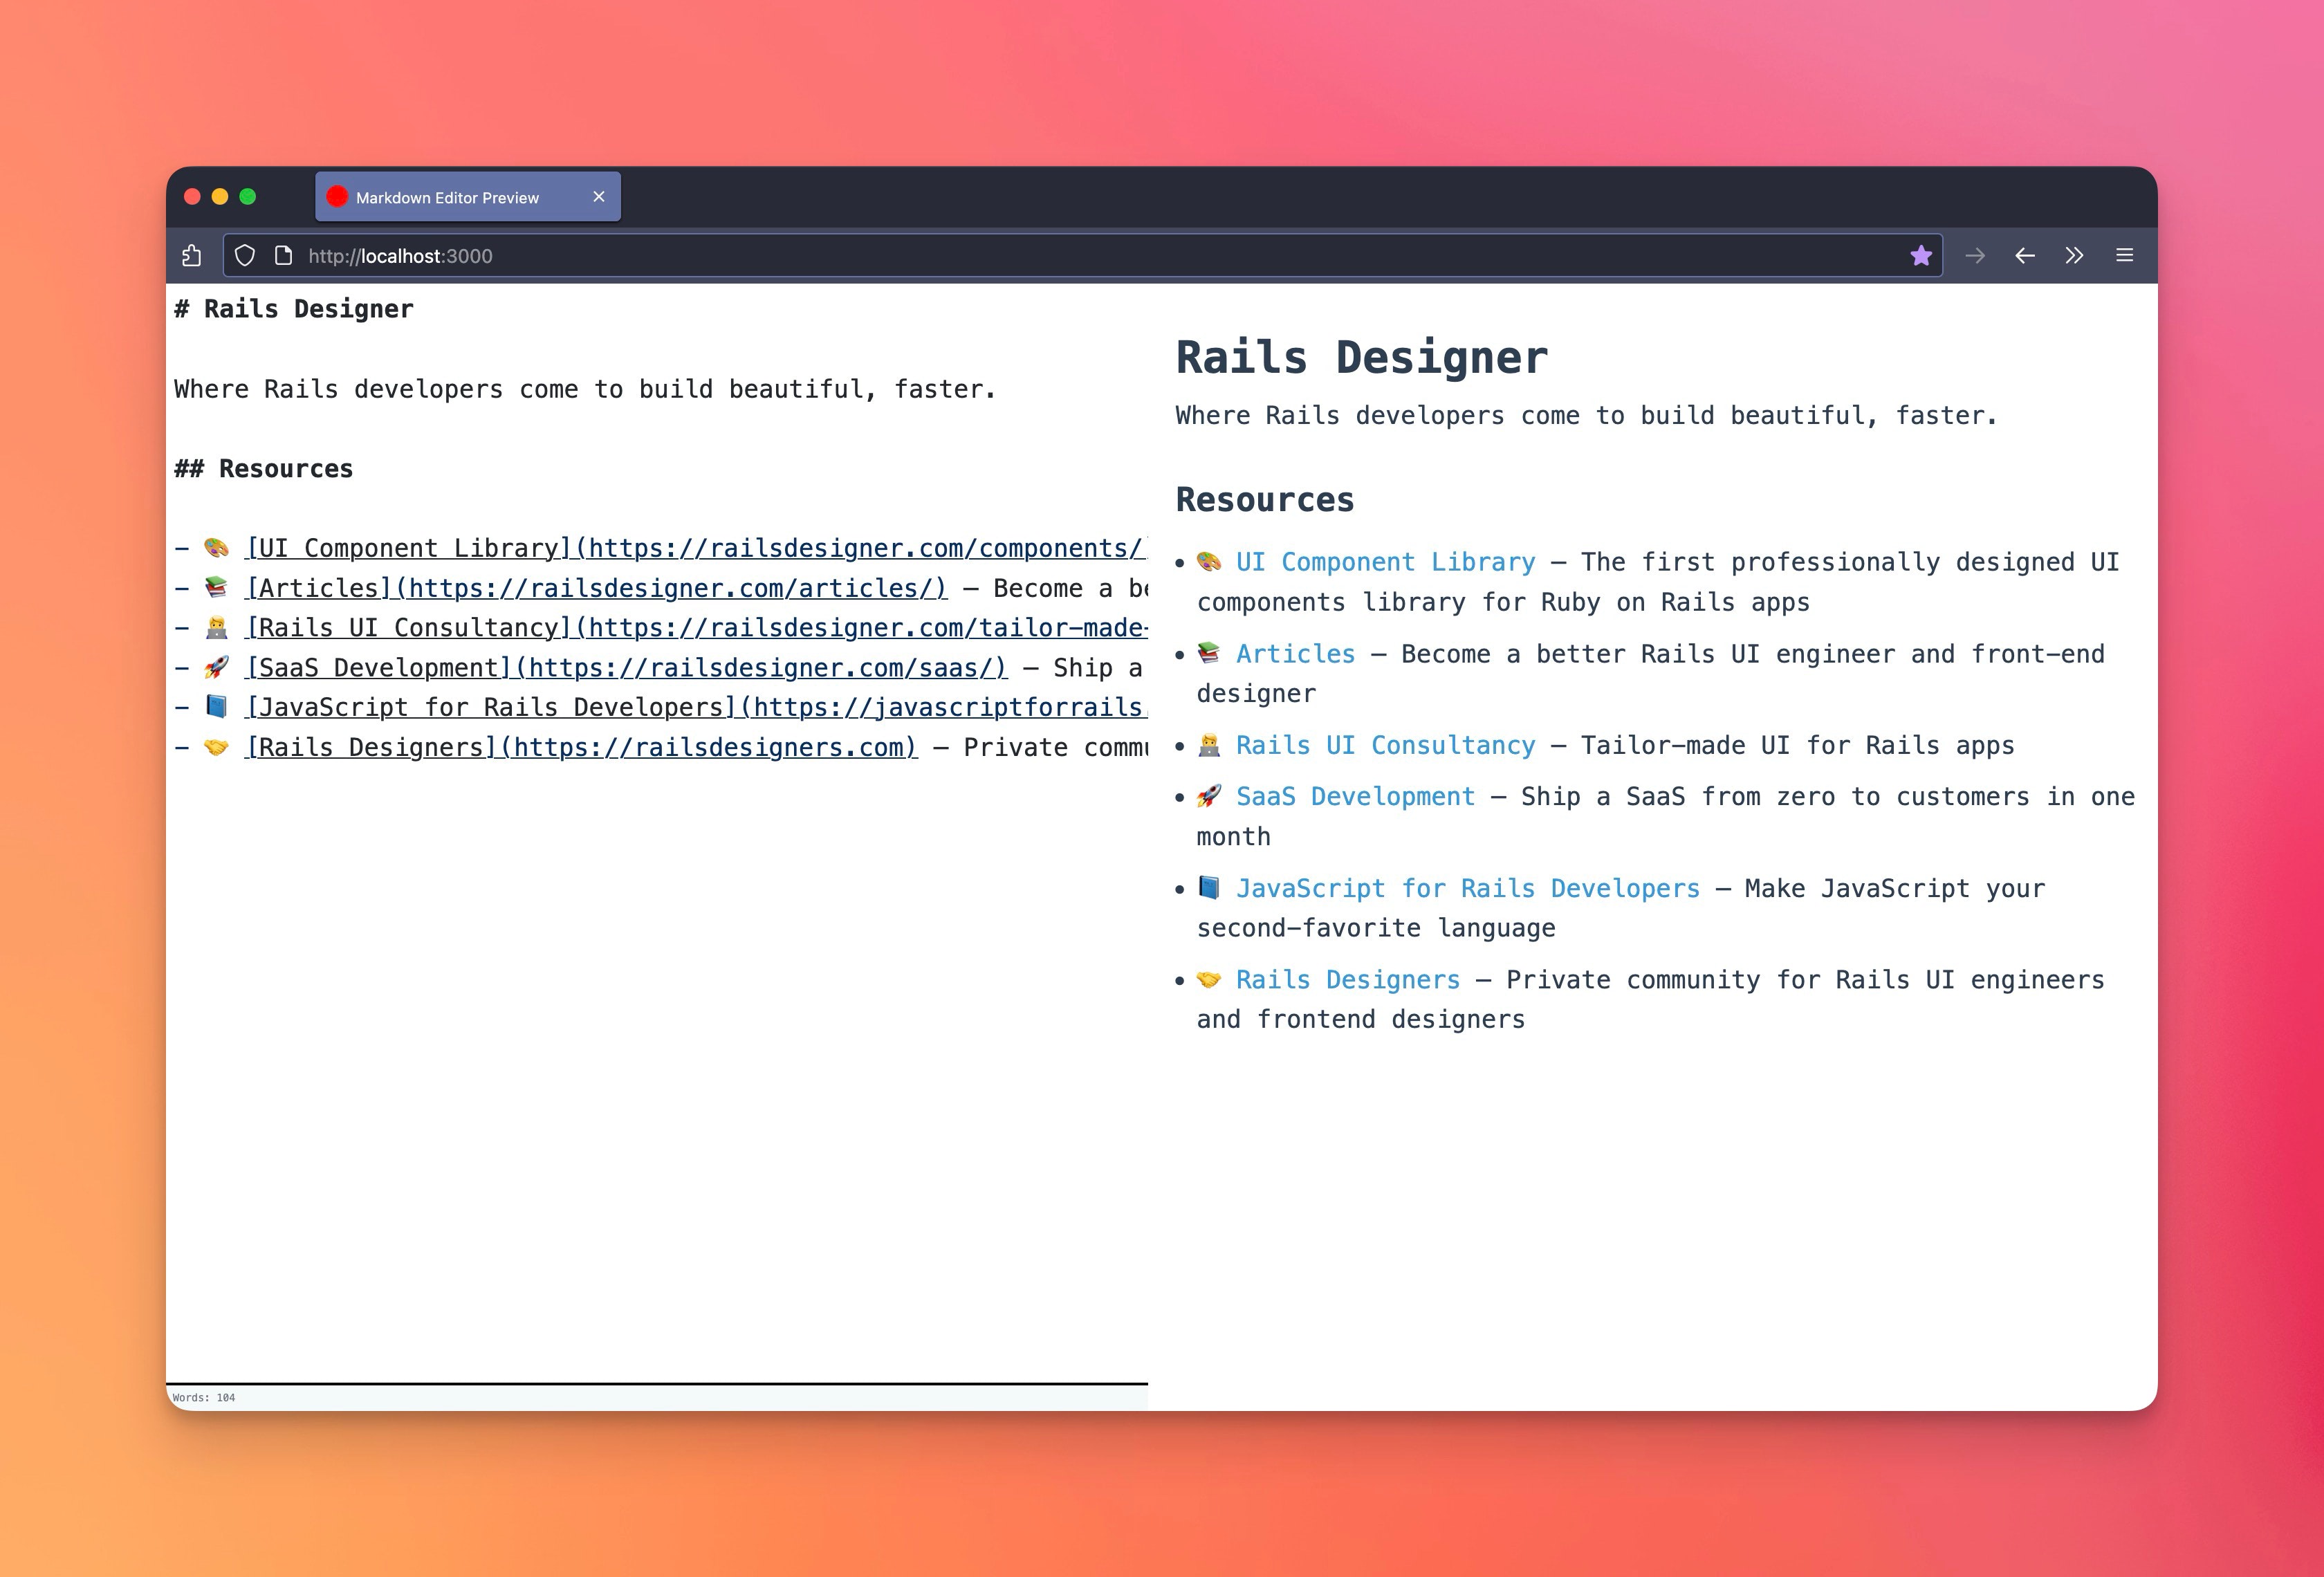Click the [SaaS Development] markdown source line
Image resolution: width=2324 pixels, height=1577 pixels.
660,668
